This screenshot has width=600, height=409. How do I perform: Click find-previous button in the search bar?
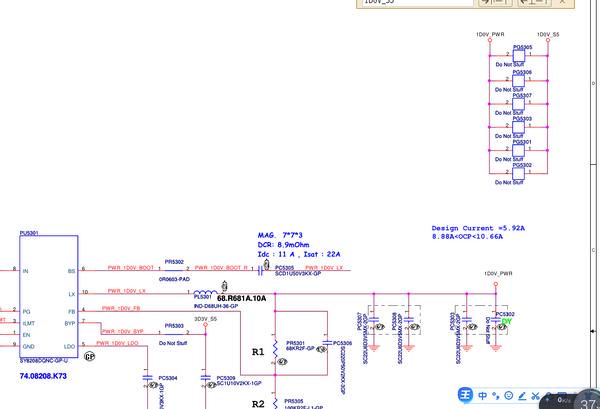(535, 2)
